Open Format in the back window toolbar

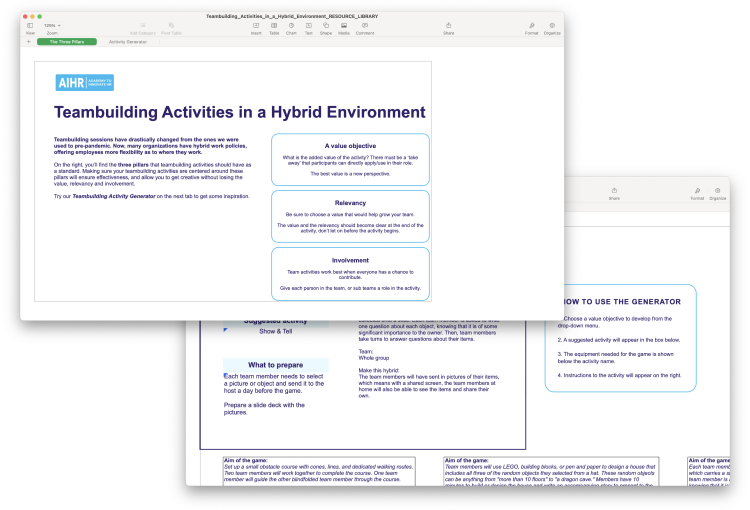tap(697, 190)
